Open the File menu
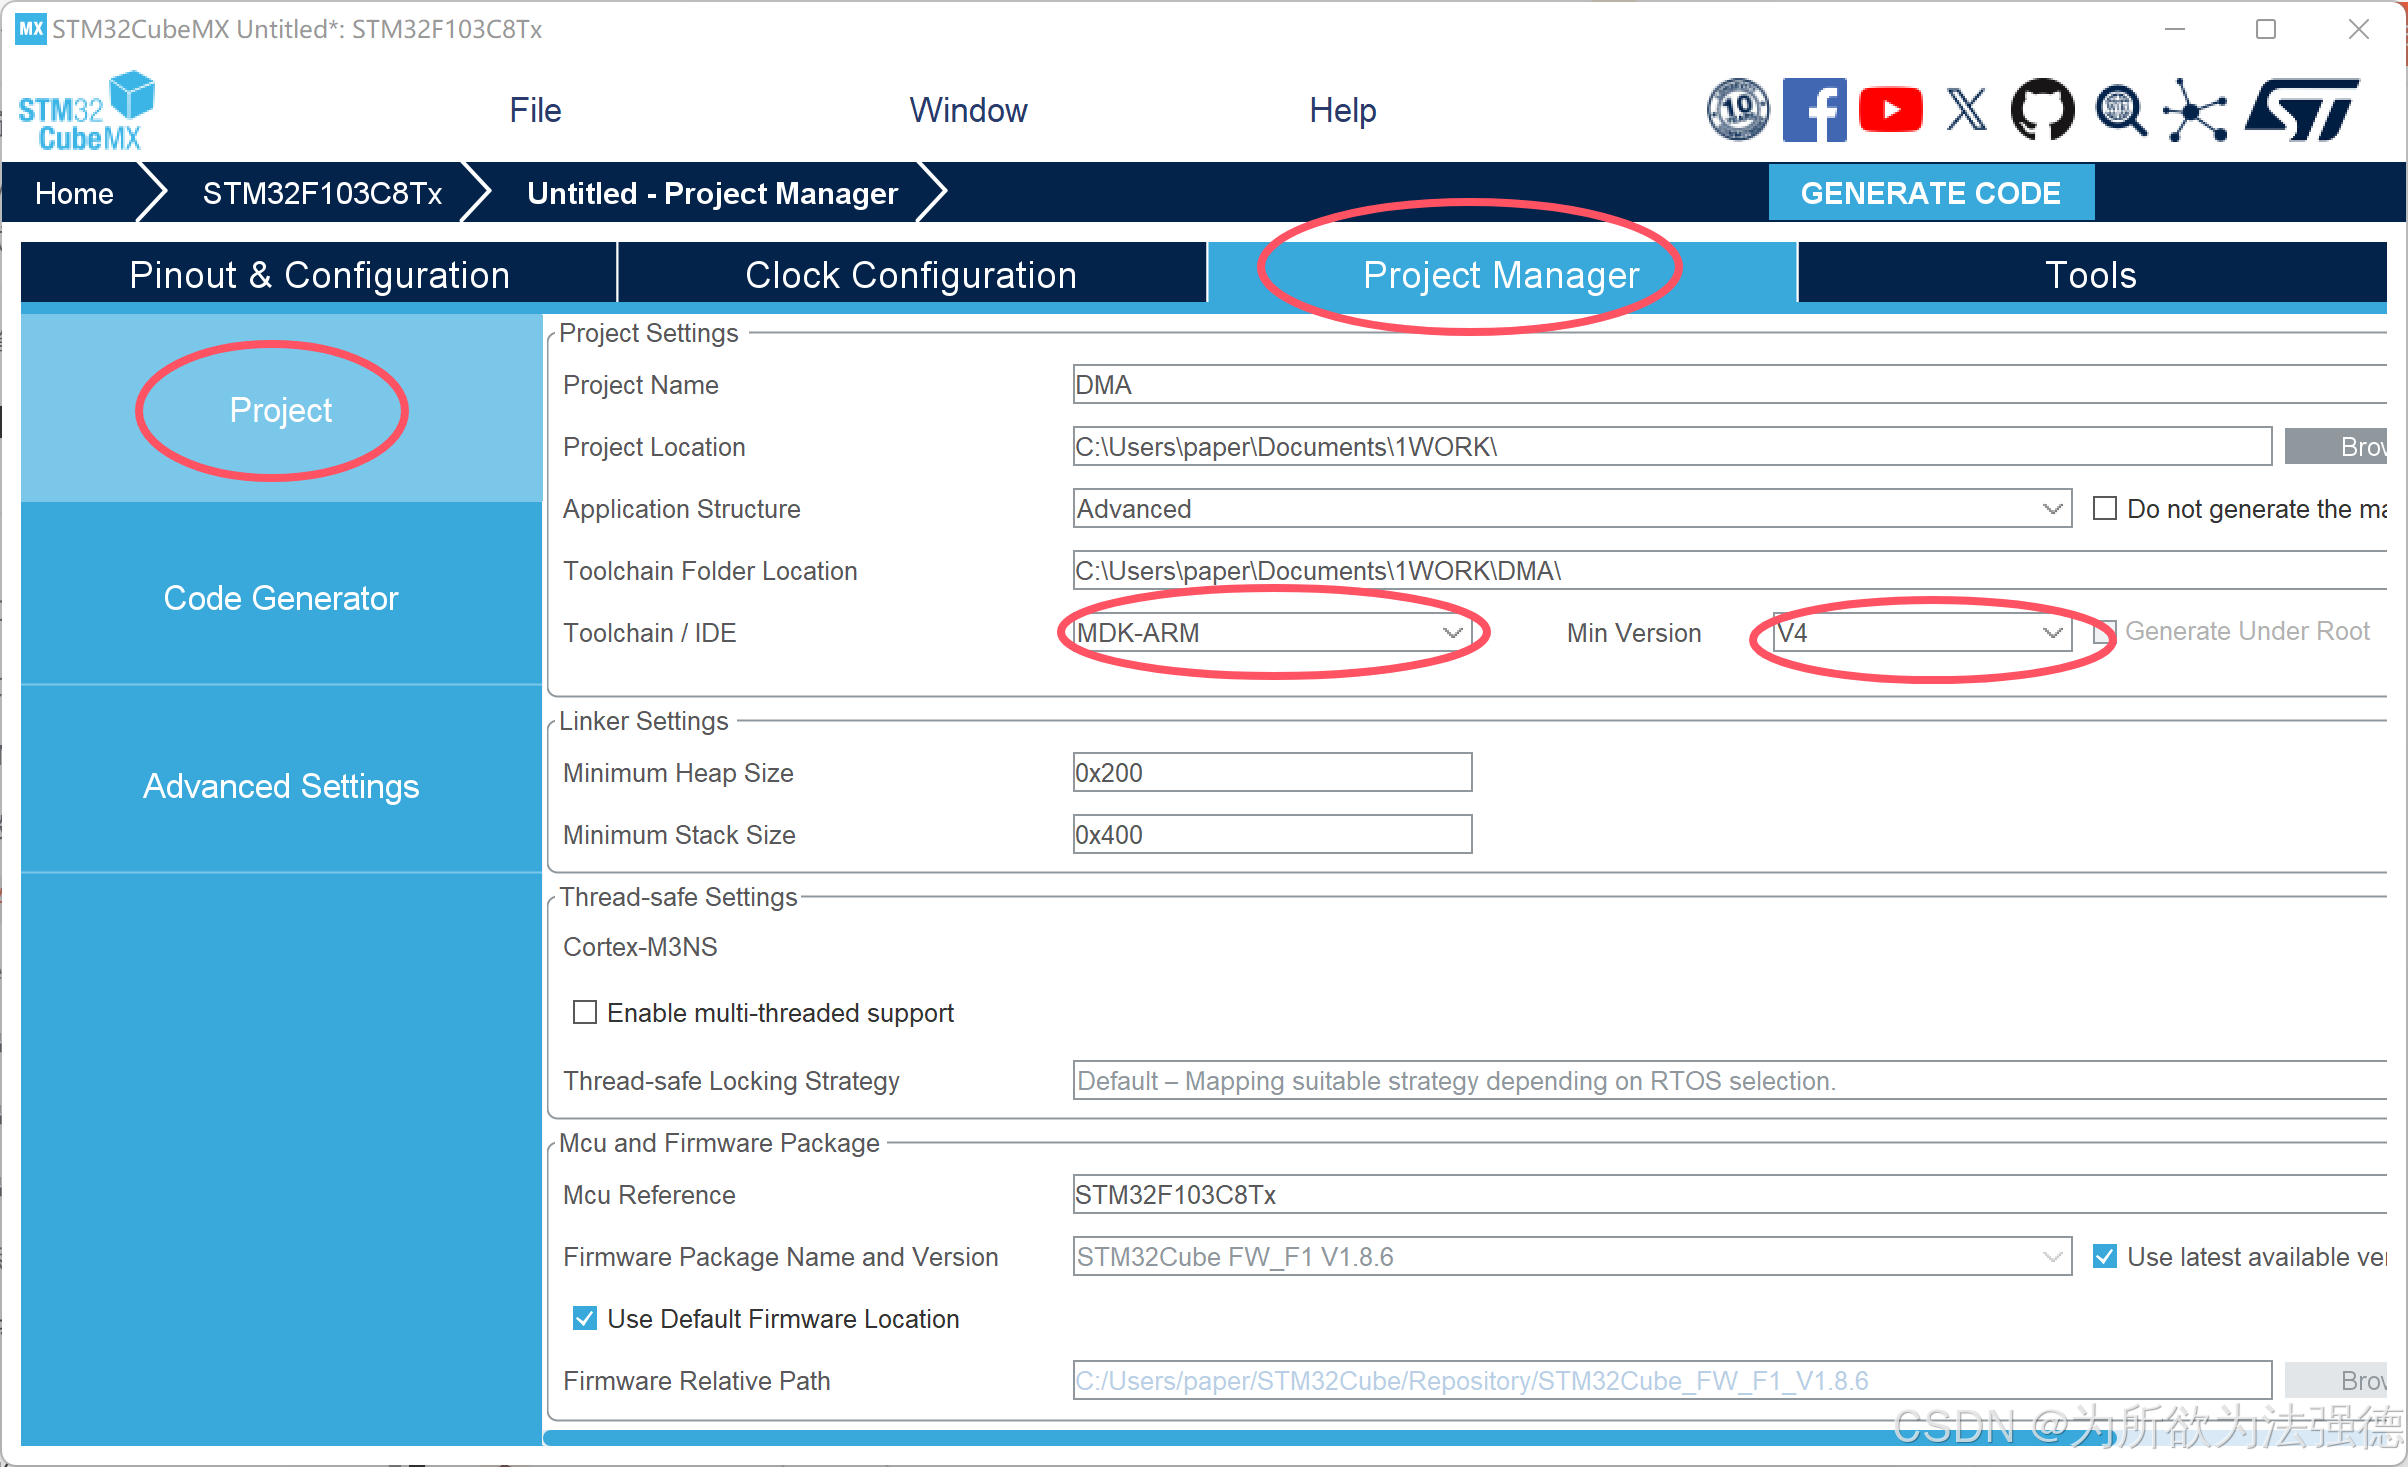 coord(535,110)
